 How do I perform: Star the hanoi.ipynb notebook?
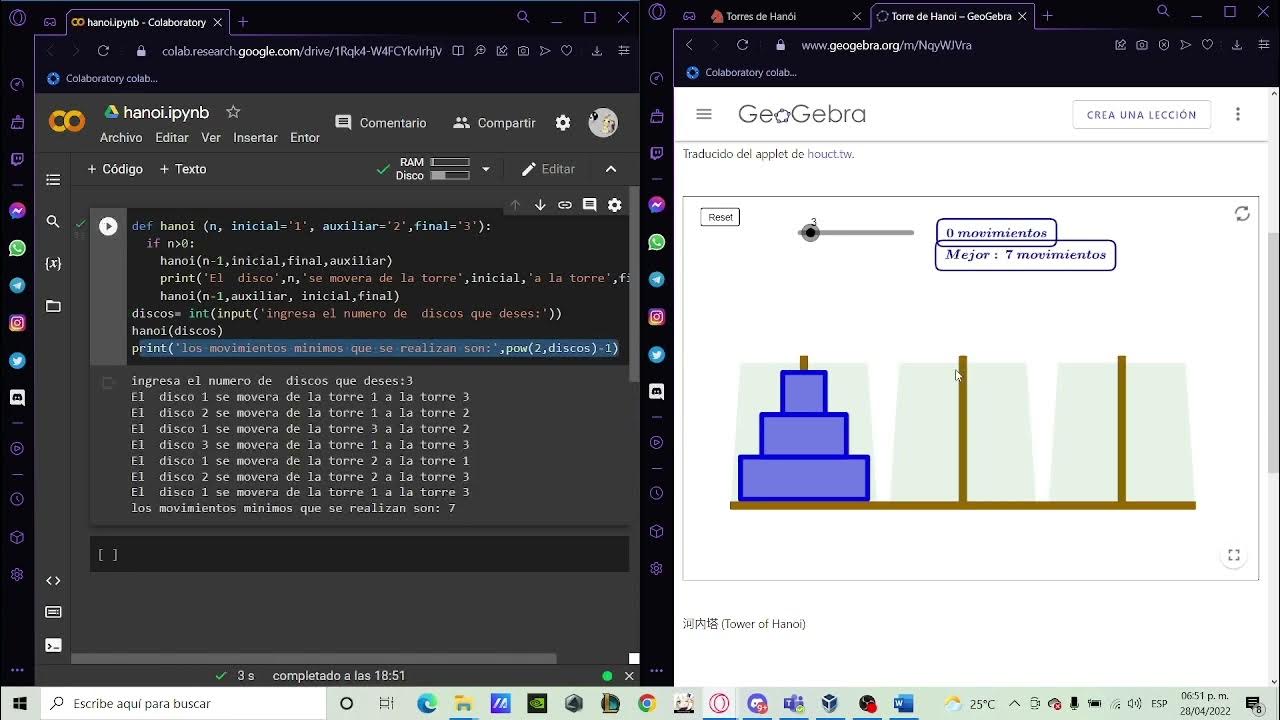point(233,112)
